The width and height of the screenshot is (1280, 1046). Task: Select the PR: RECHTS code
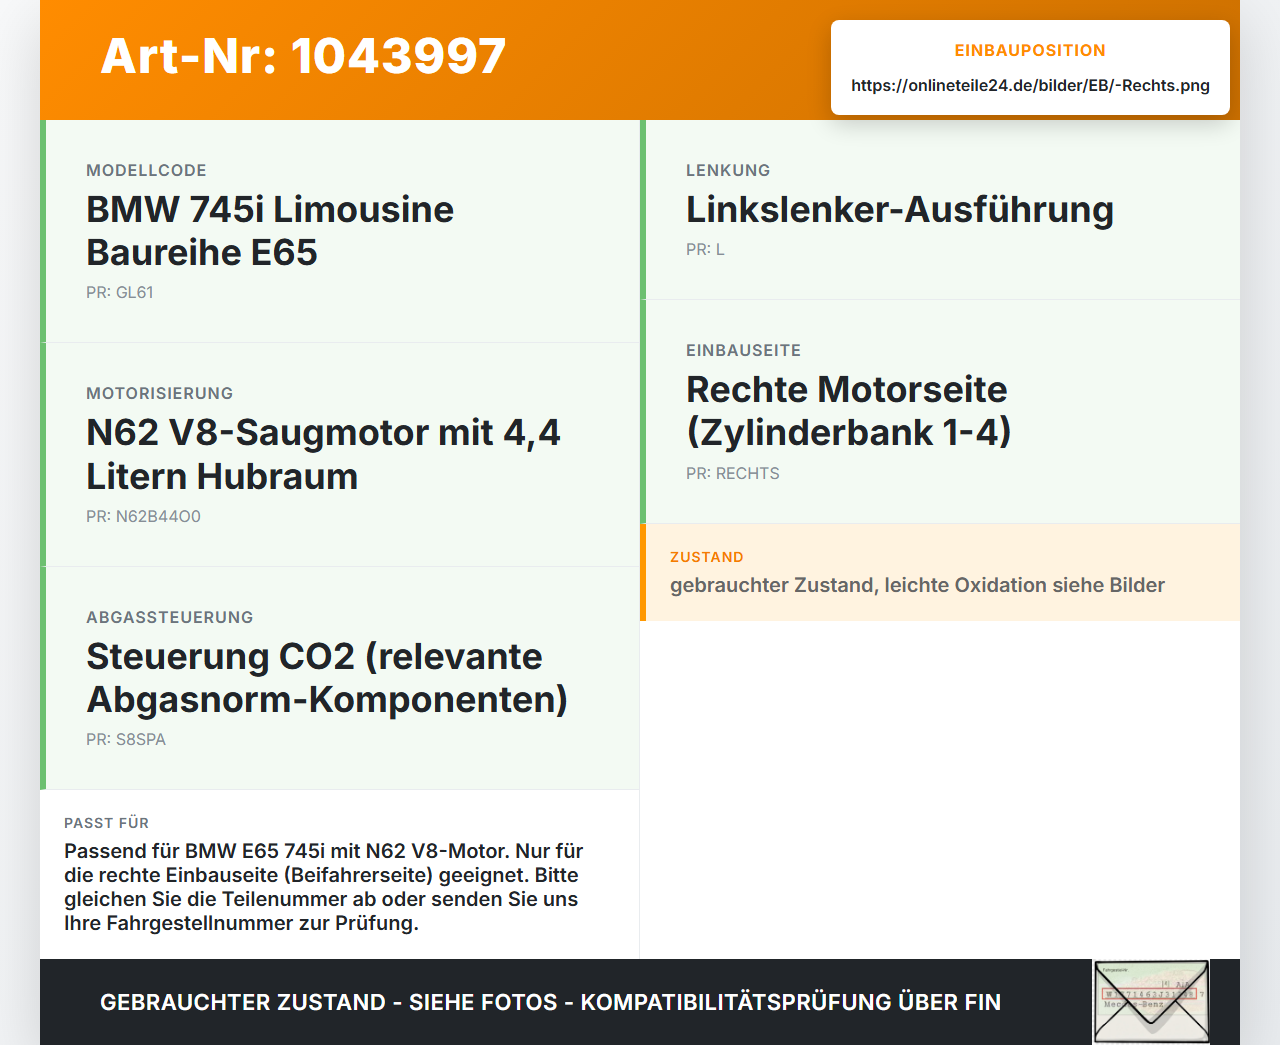pos(733,474)
